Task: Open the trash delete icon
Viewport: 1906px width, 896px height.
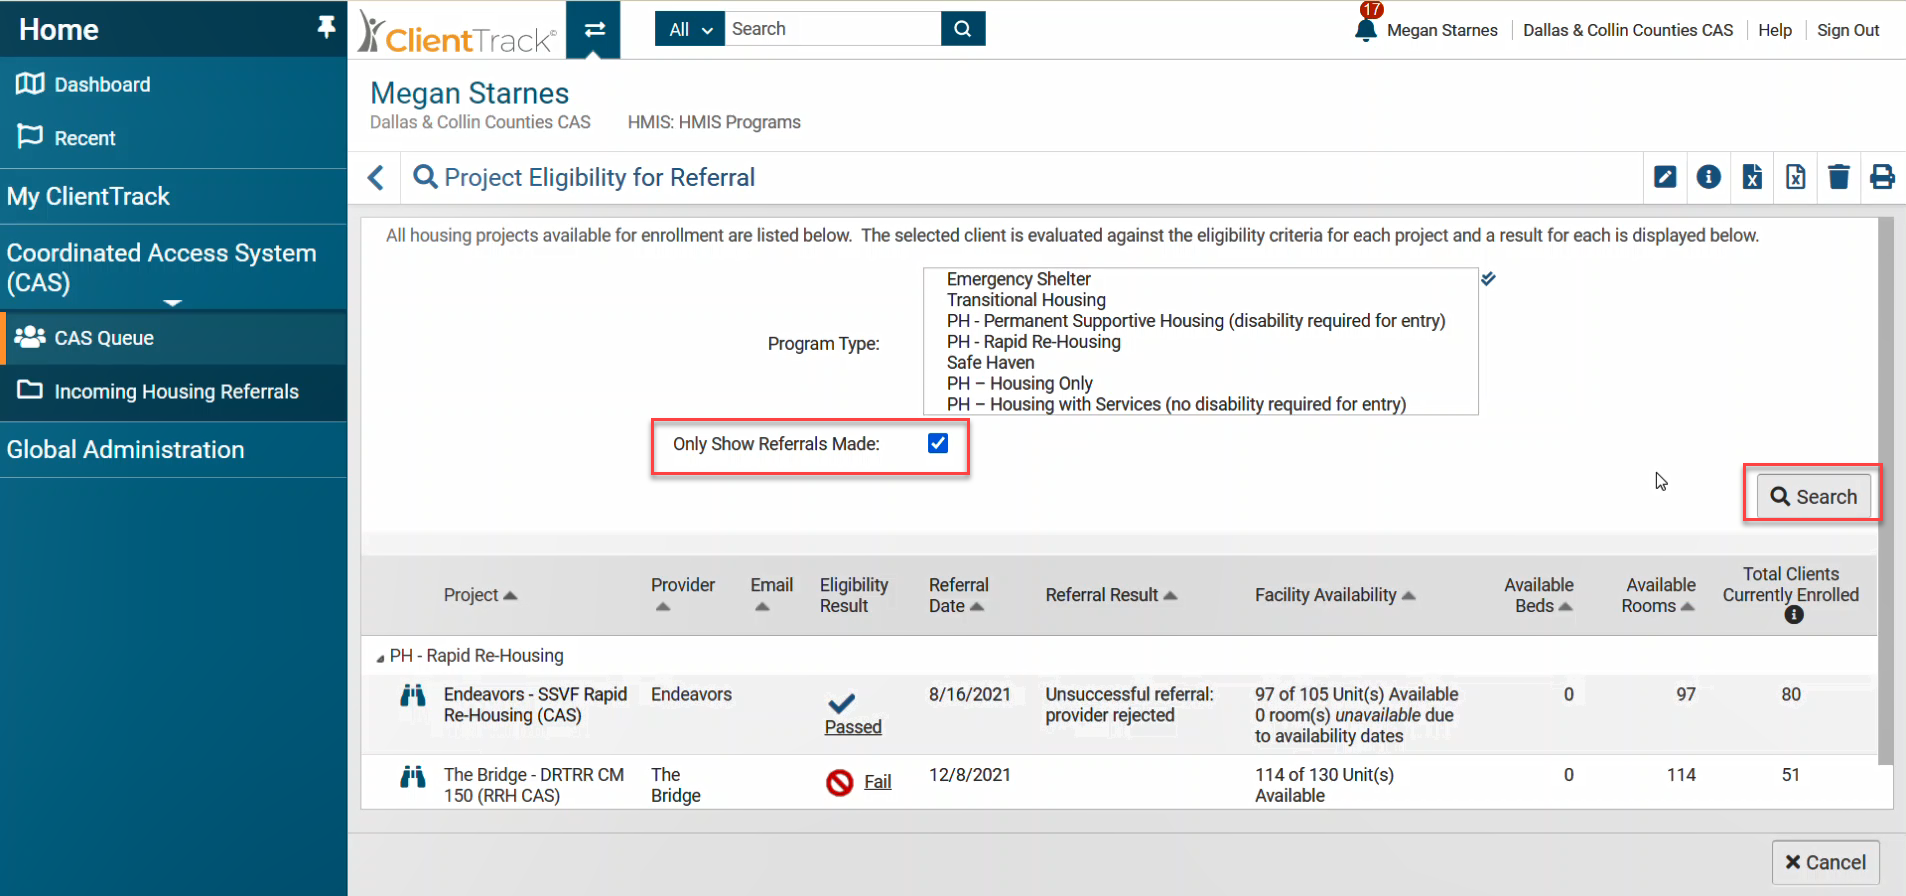Action: (1839, 177)
